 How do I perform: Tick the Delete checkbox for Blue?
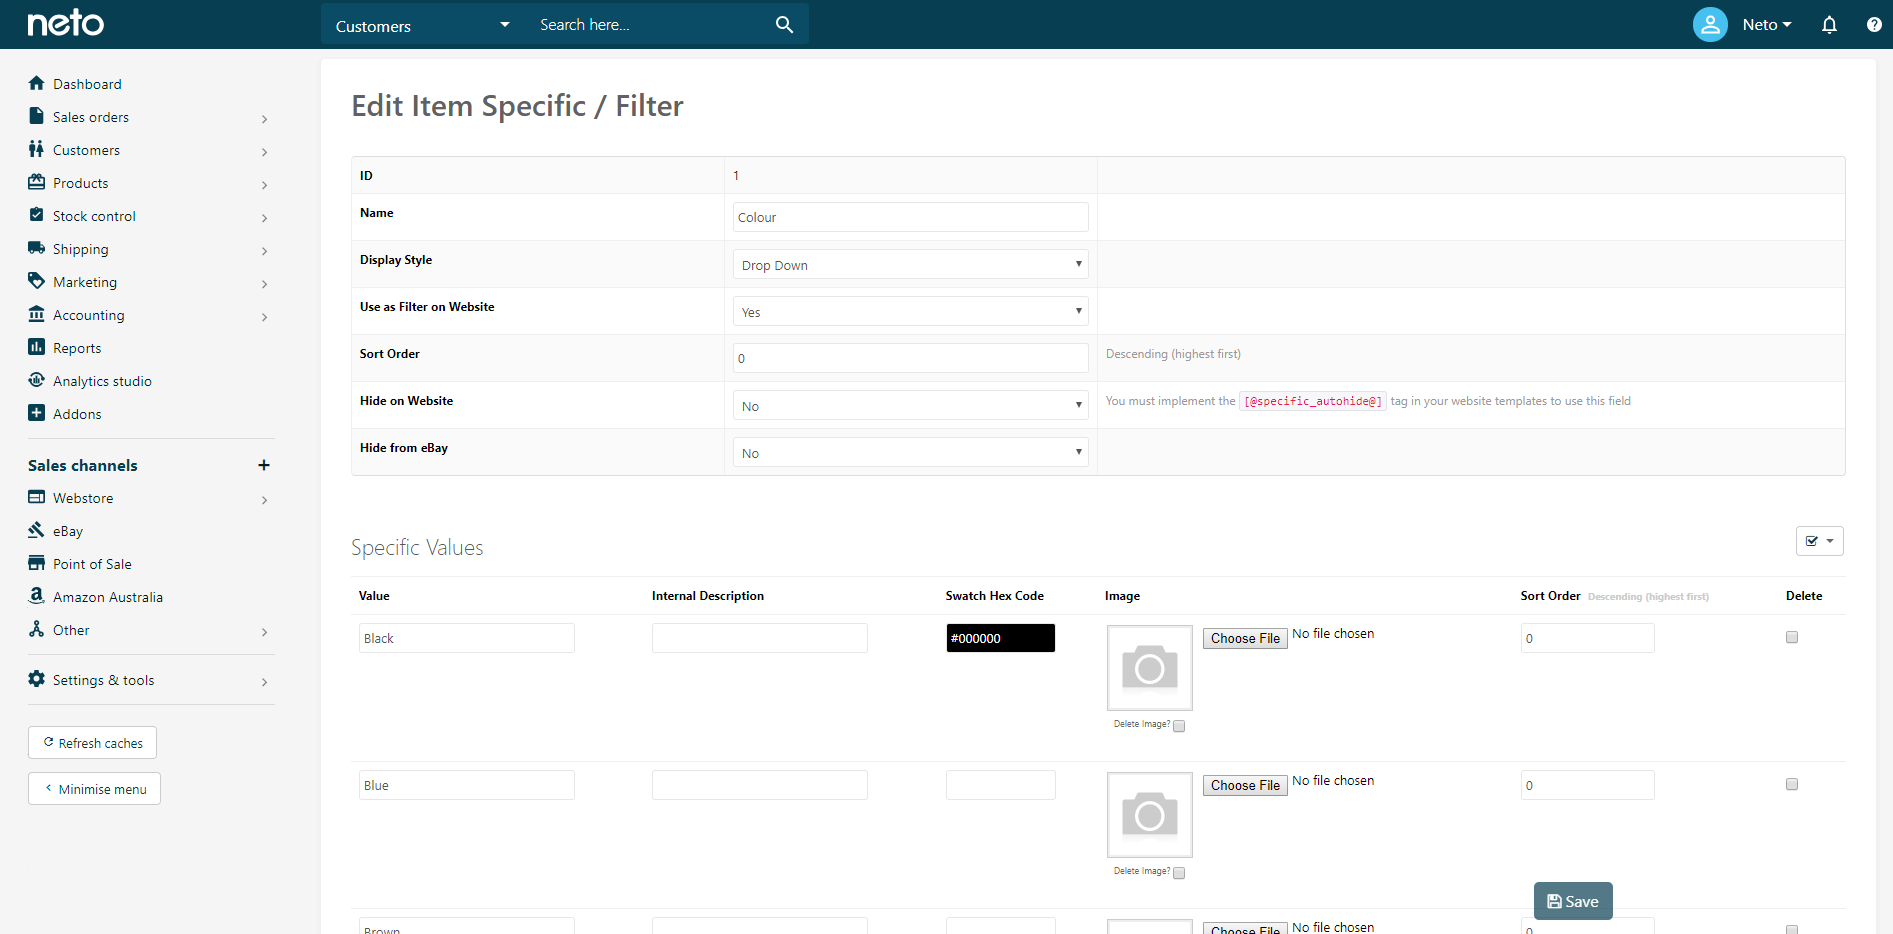point(1792,784)
